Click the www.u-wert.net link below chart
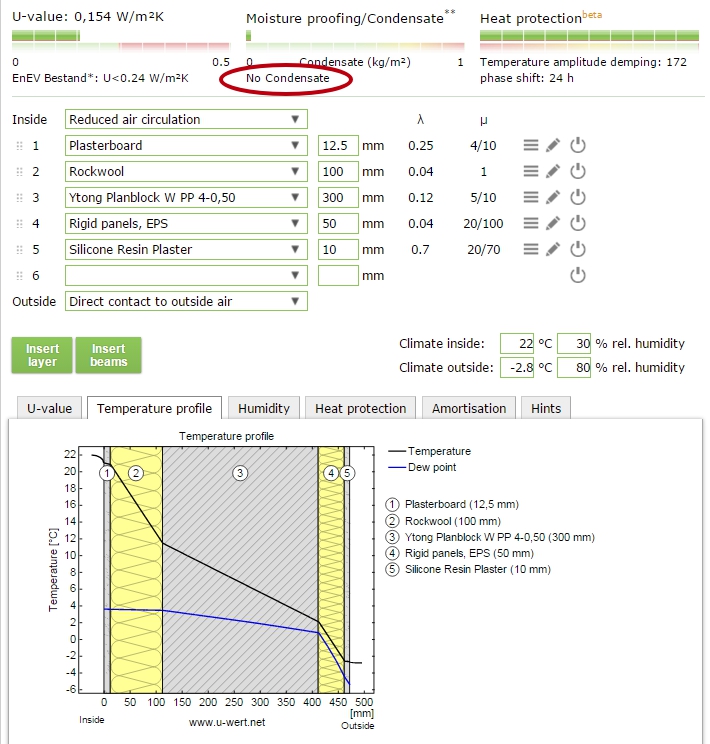 click(x=227, y=722)
